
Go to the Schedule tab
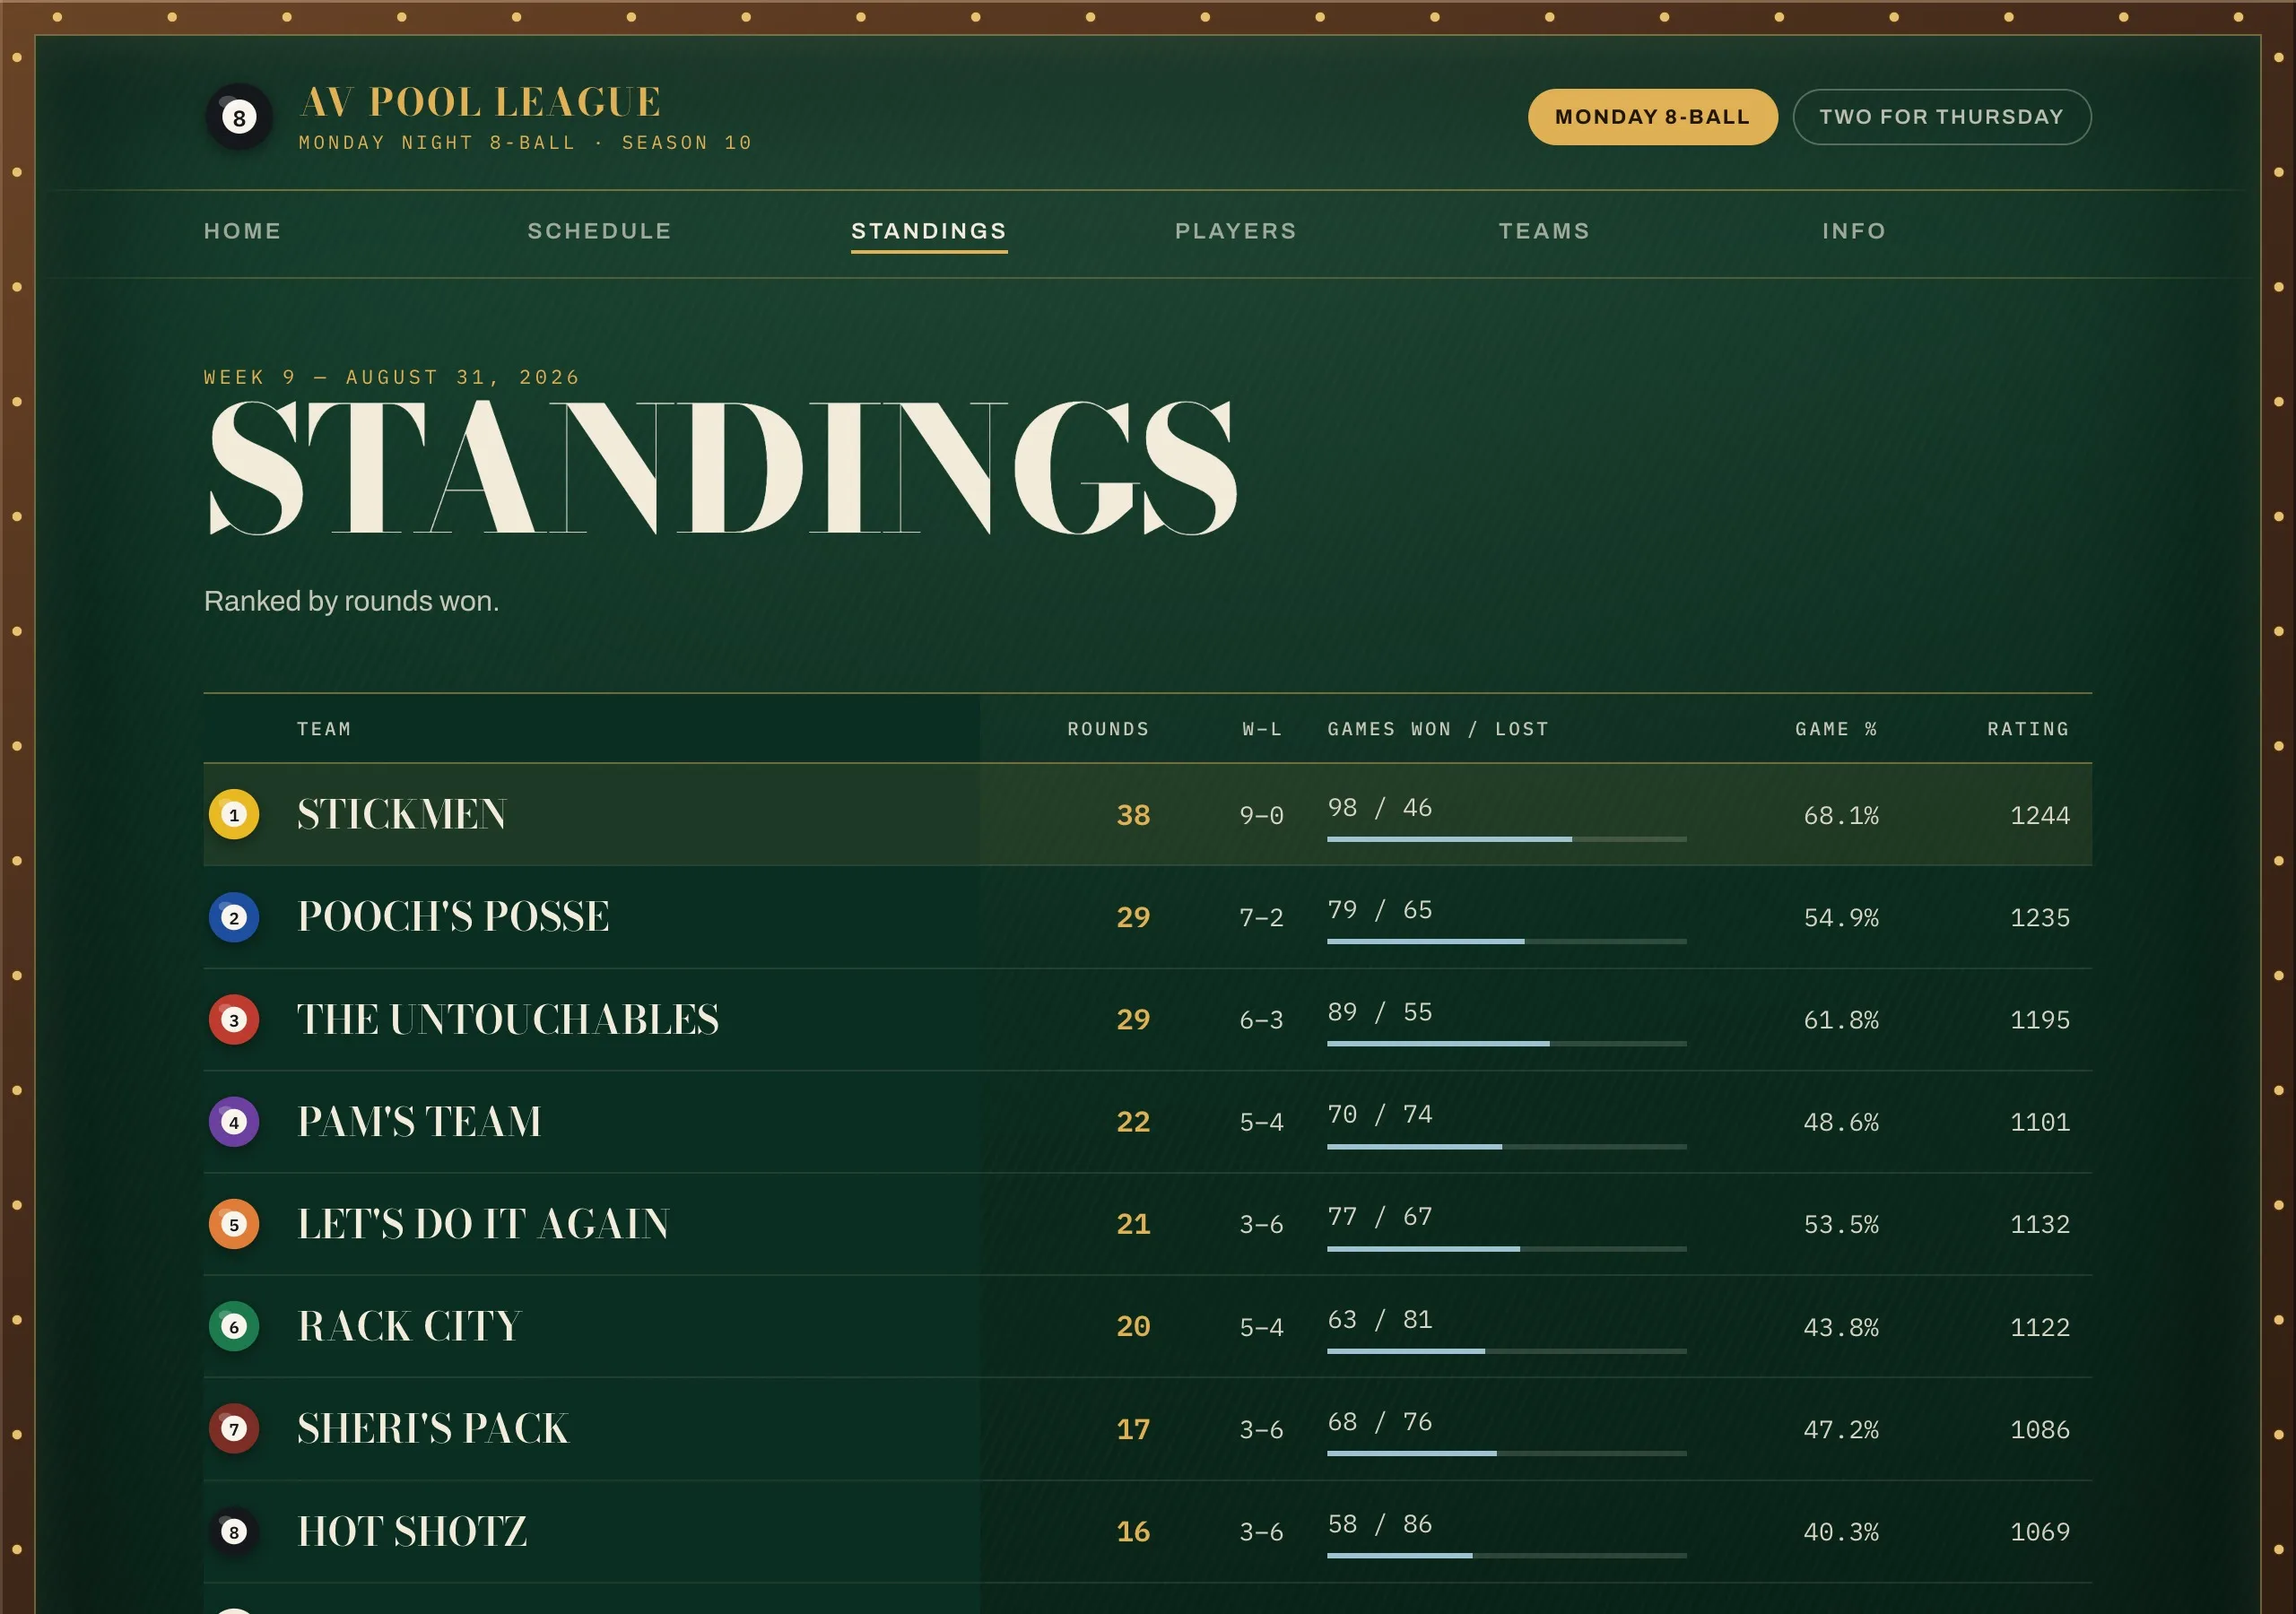[x=599, y=231]
